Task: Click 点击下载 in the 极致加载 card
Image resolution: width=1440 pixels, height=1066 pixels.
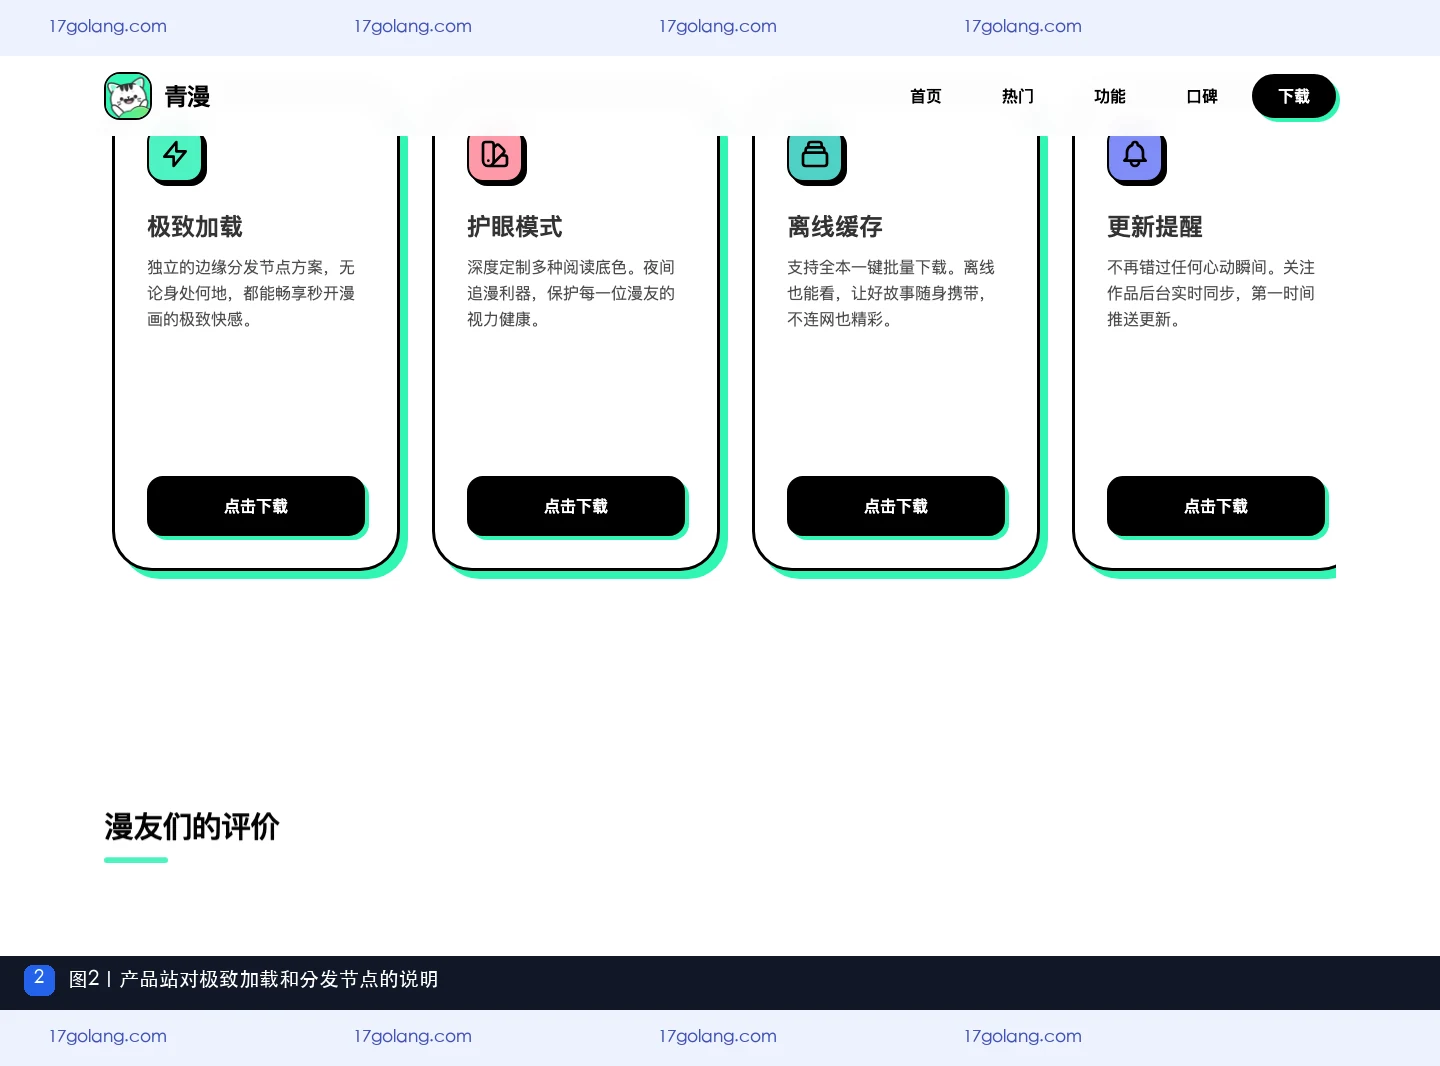Action: [256, 506]
